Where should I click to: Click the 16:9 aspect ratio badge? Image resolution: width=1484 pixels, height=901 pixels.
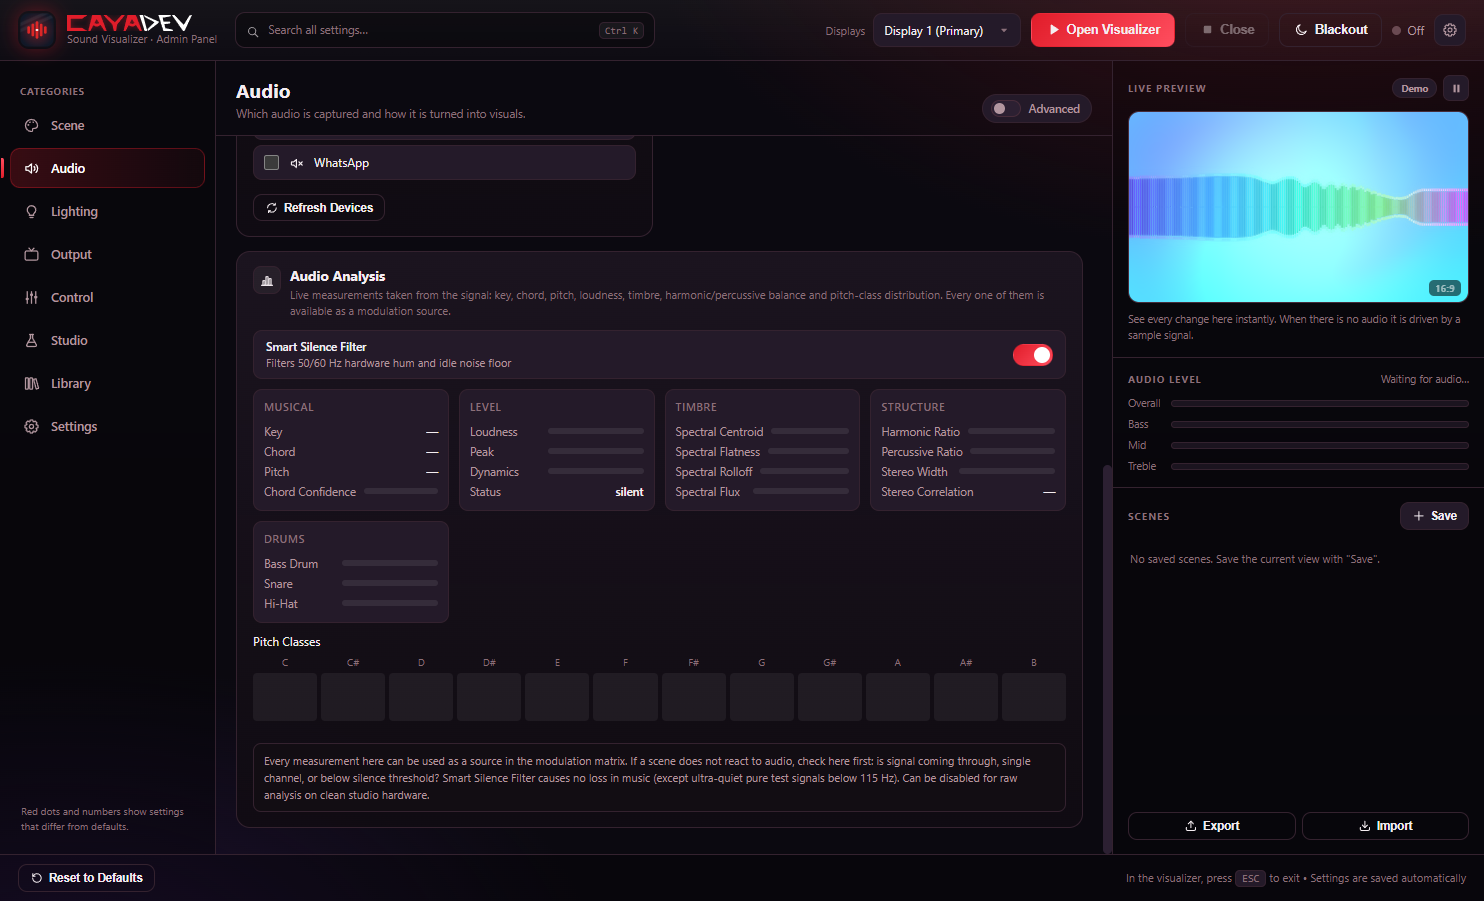coord(1445,288)
